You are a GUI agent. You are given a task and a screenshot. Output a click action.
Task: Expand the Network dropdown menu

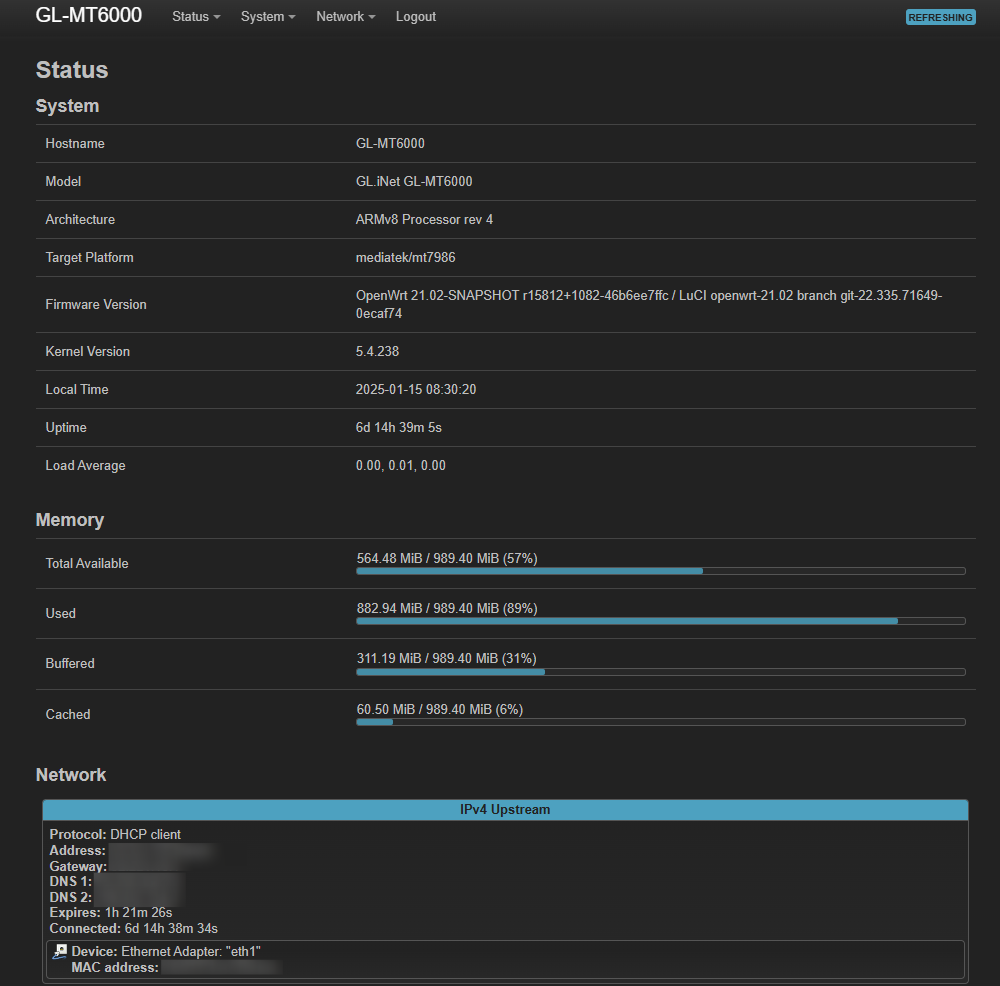point(346,17)
